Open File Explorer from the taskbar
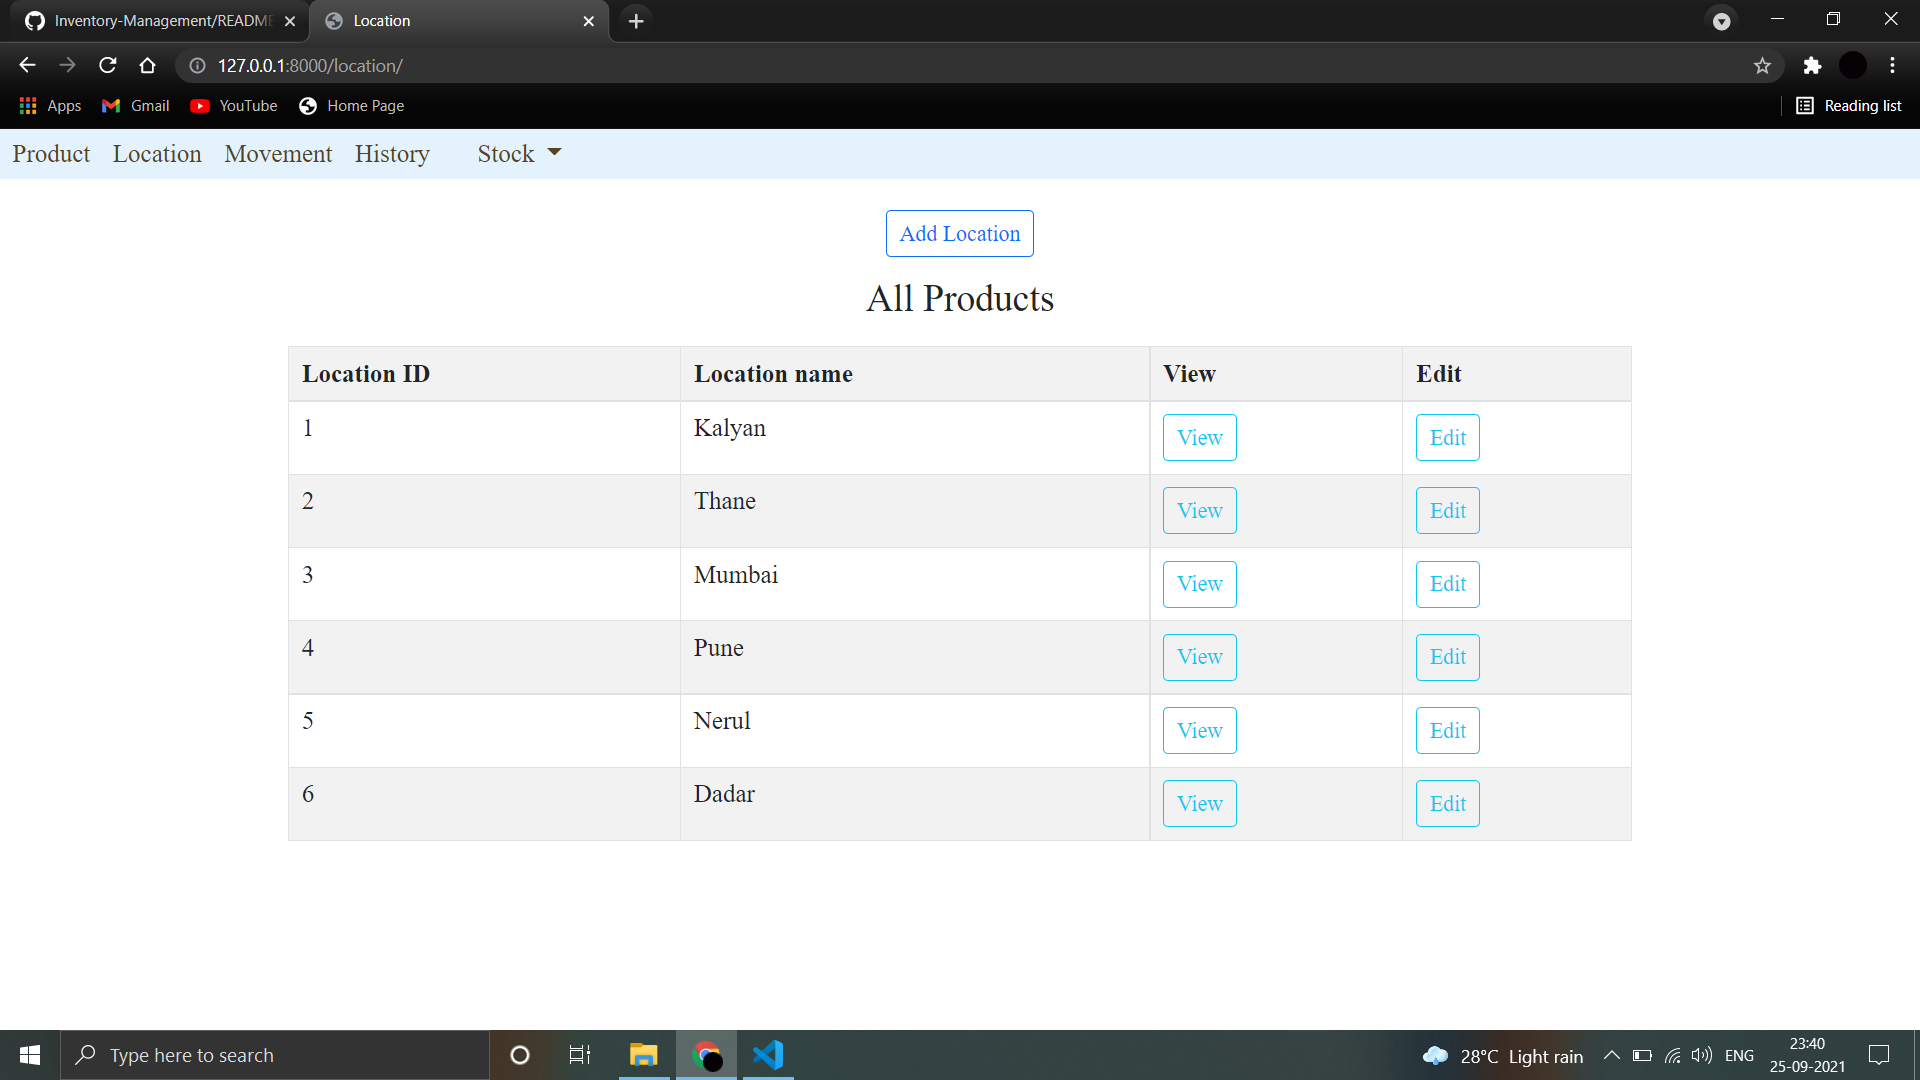Screen dimensions: 1920x1080 pyautogui.click(x=643, y=1054)
